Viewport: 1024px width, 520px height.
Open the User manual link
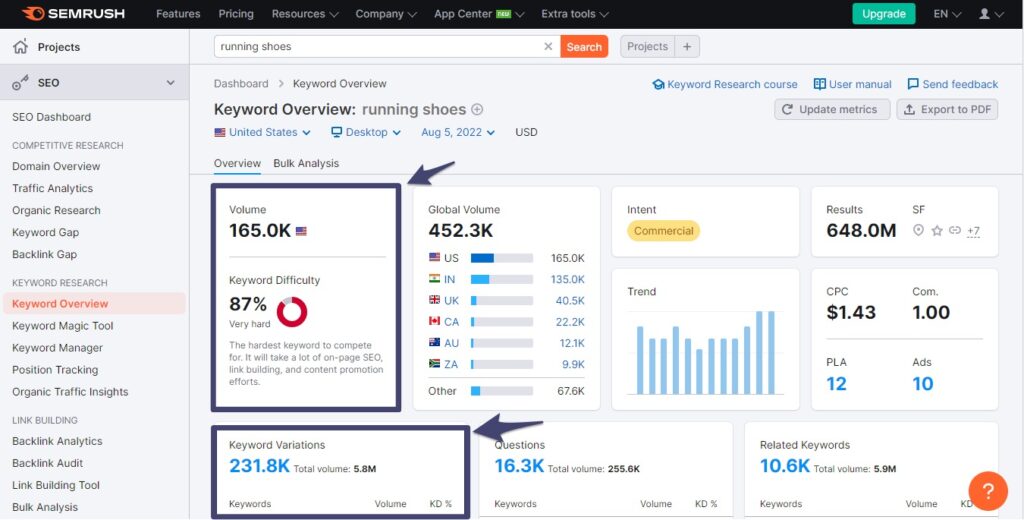(852, 84)
